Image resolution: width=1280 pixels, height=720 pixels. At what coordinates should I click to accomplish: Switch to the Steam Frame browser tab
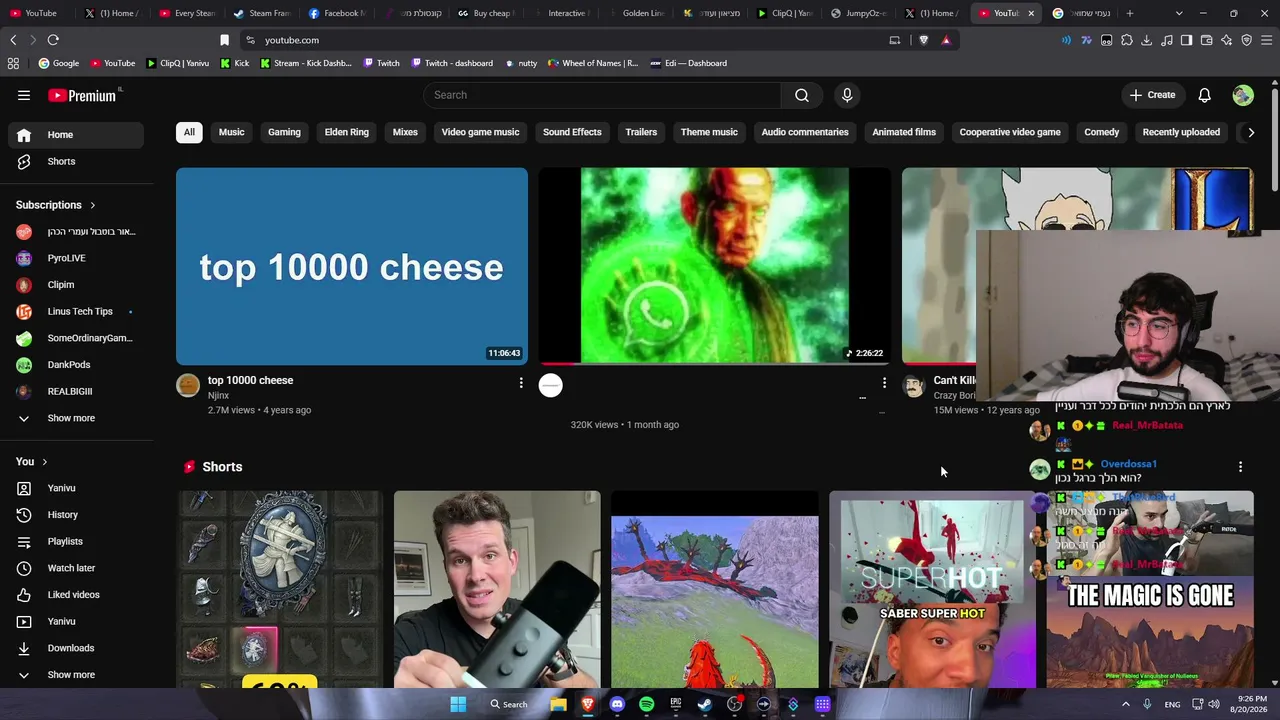[260, 13]
